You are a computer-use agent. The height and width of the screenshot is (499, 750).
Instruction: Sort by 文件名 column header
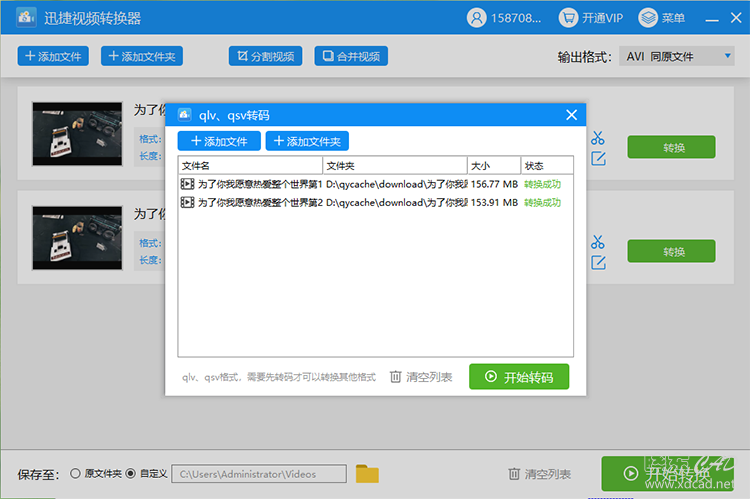tap(250, 166)
